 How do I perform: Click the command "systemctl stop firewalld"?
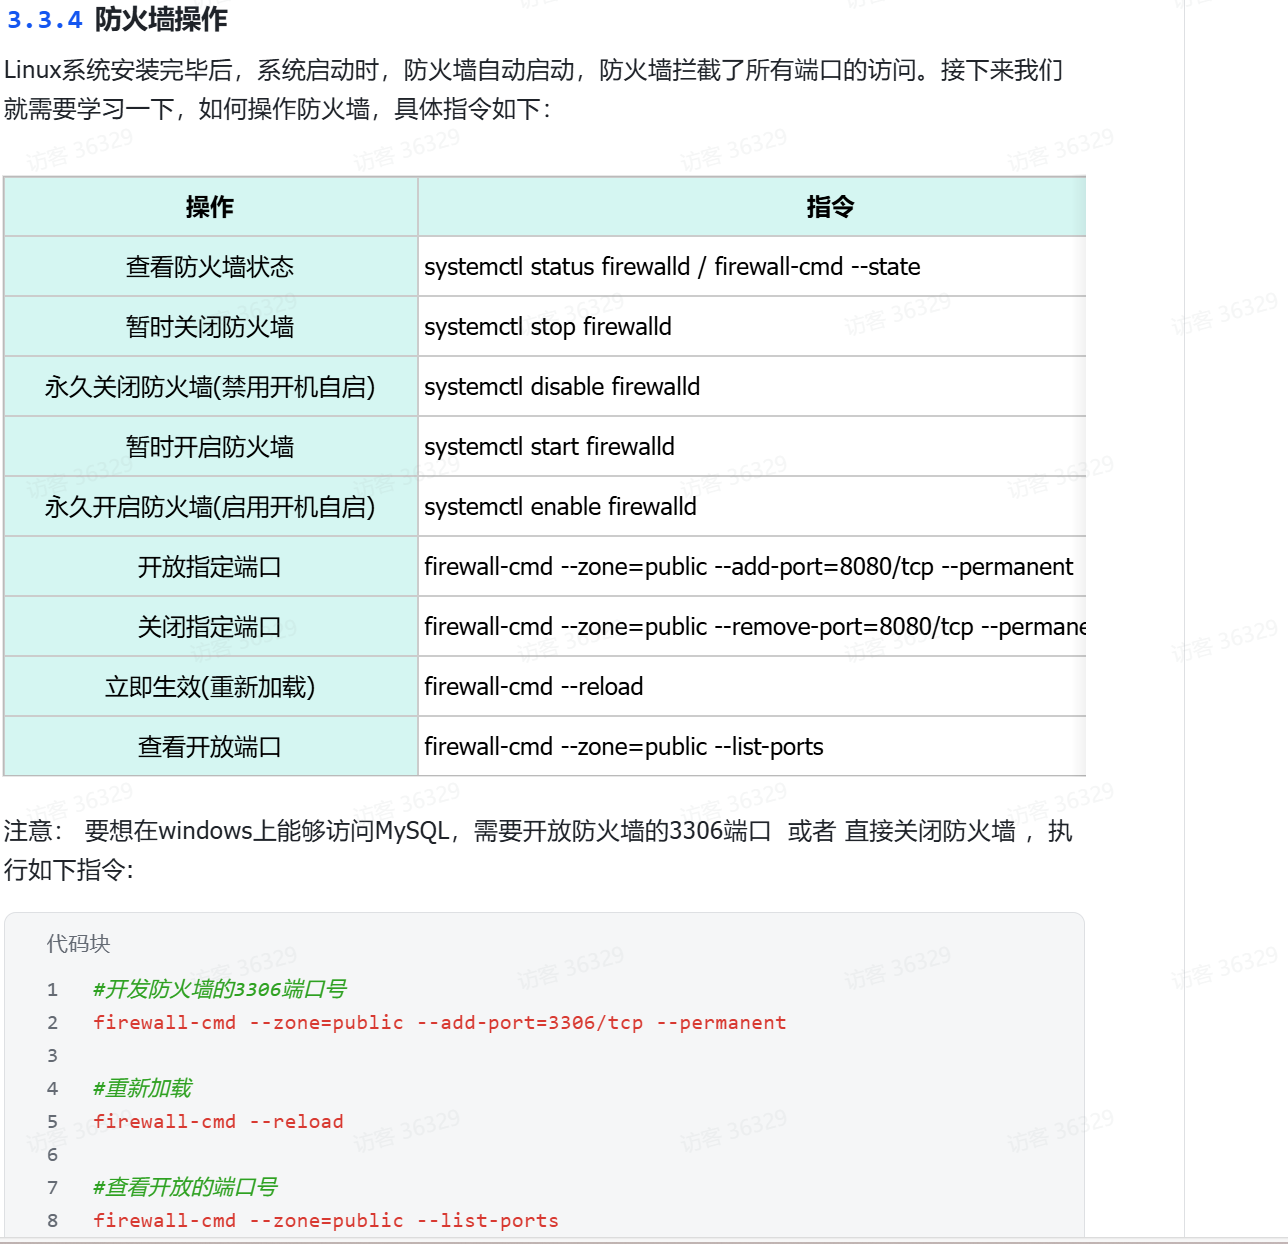548,327
